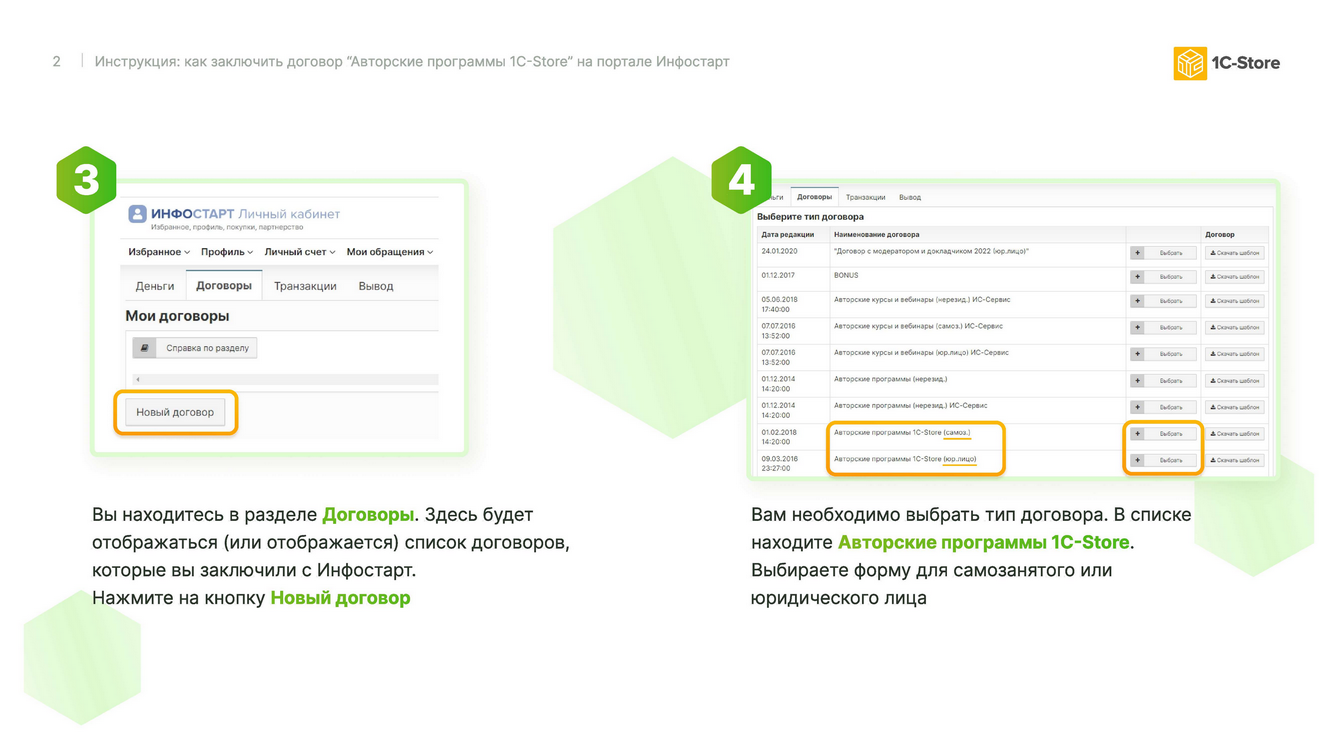
Task: Click the plus icon in the BONUS row
Action: click(x=1137, y=277)
